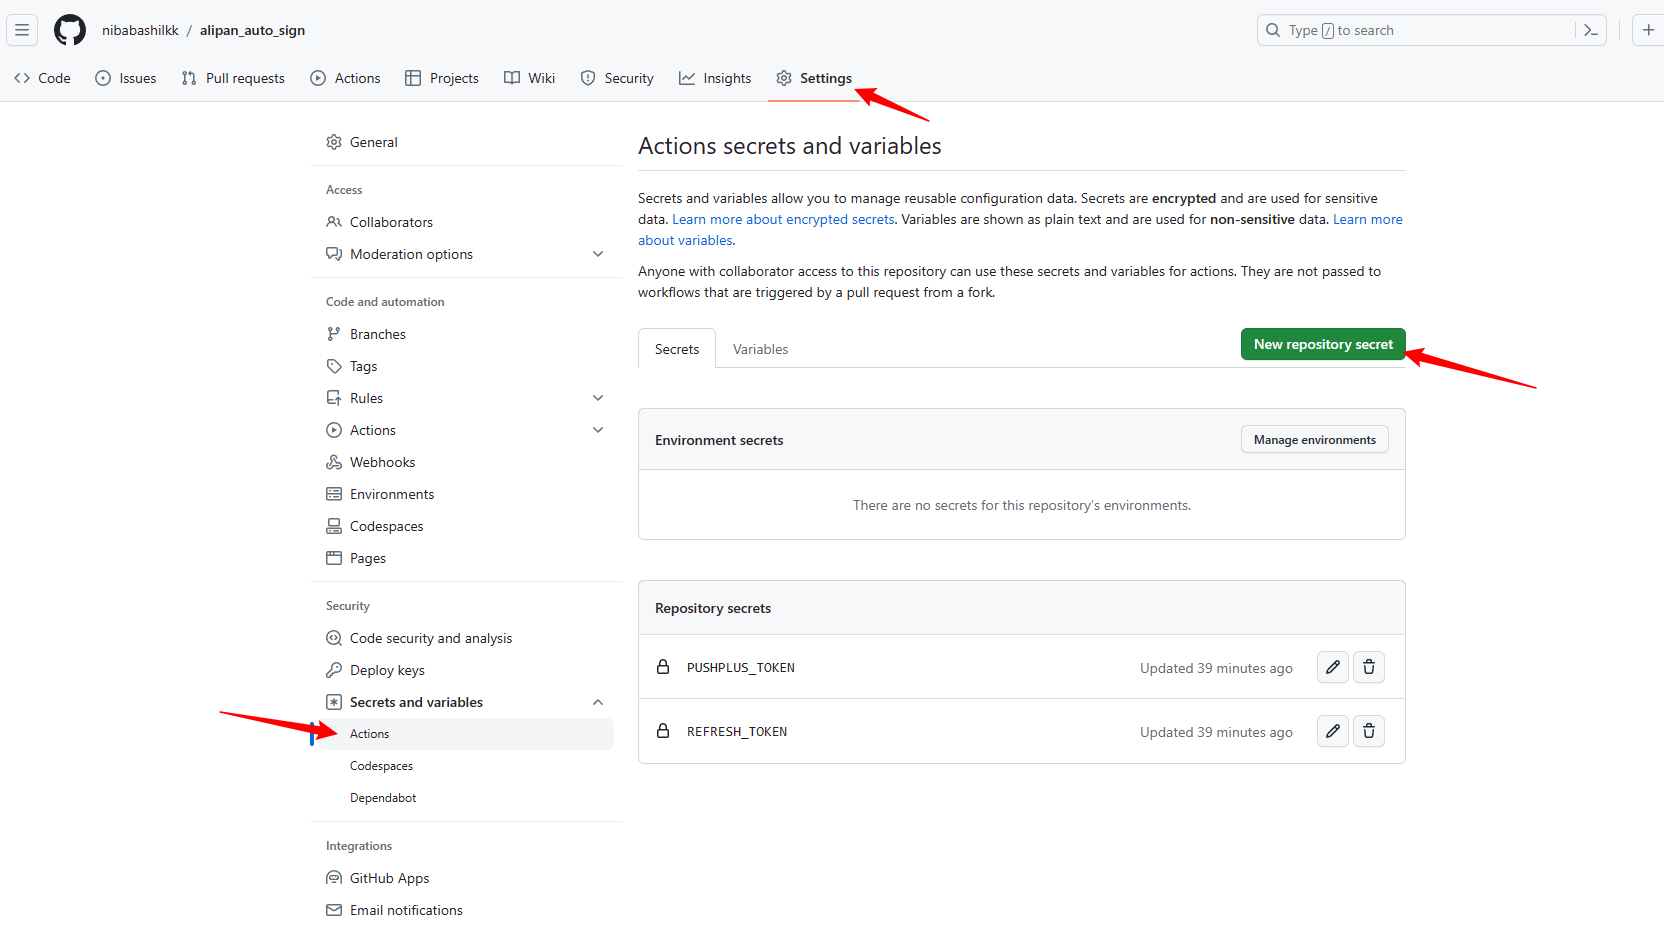Click the shield-search icon for Code security
This screenshot has width=1664, height=931.
334,638
